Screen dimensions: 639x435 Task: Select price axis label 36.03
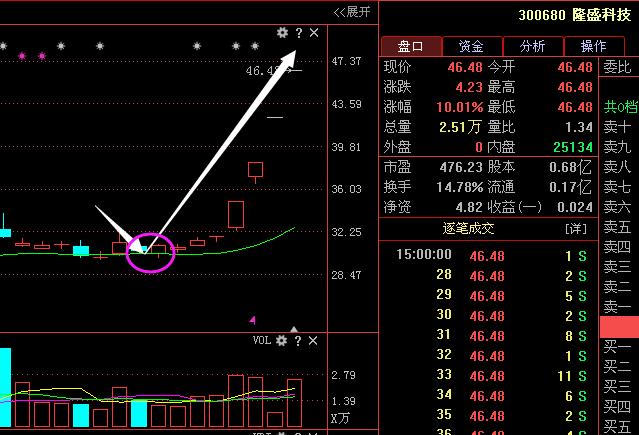(x=346, y=189)
